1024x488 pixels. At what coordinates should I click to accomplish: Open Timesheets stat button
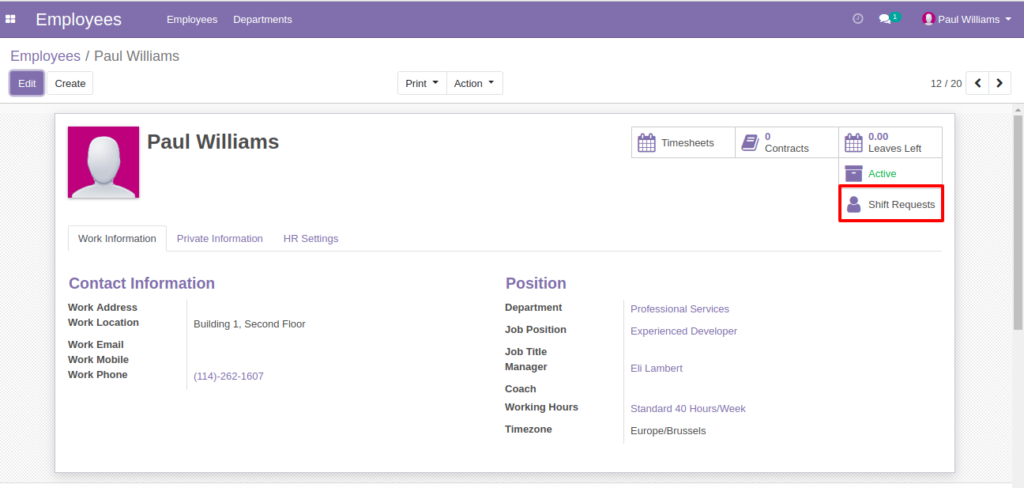pyautogui.click(x=683, y=142)
